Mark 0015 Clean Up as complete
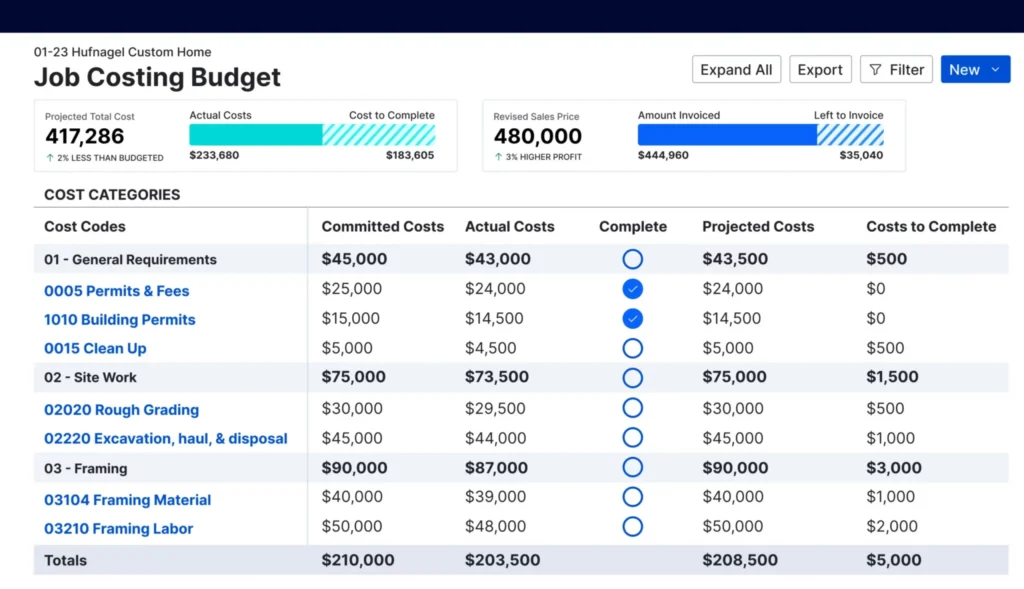 click(632, 348)
